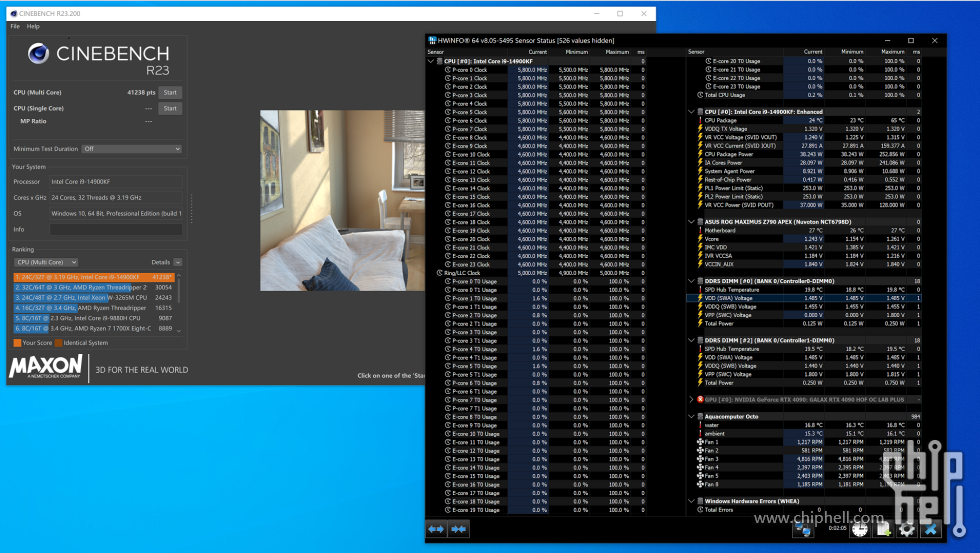Image resolution: width=980 pixels, height=553 pixels.
Task: Select ranking entry AMD Ryzen Threadripper 30054
Action: pyautogui.click(x=94, y=287)
